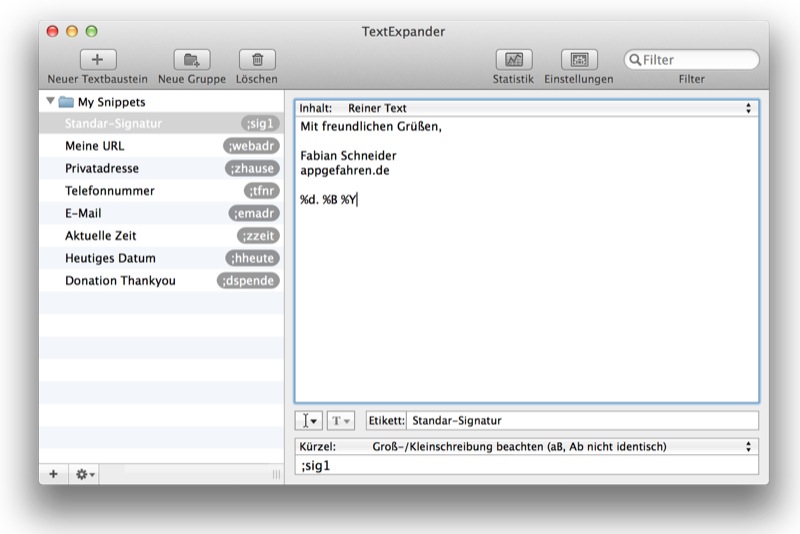Select the Telefonnummer snippet

tap(110, 191)
